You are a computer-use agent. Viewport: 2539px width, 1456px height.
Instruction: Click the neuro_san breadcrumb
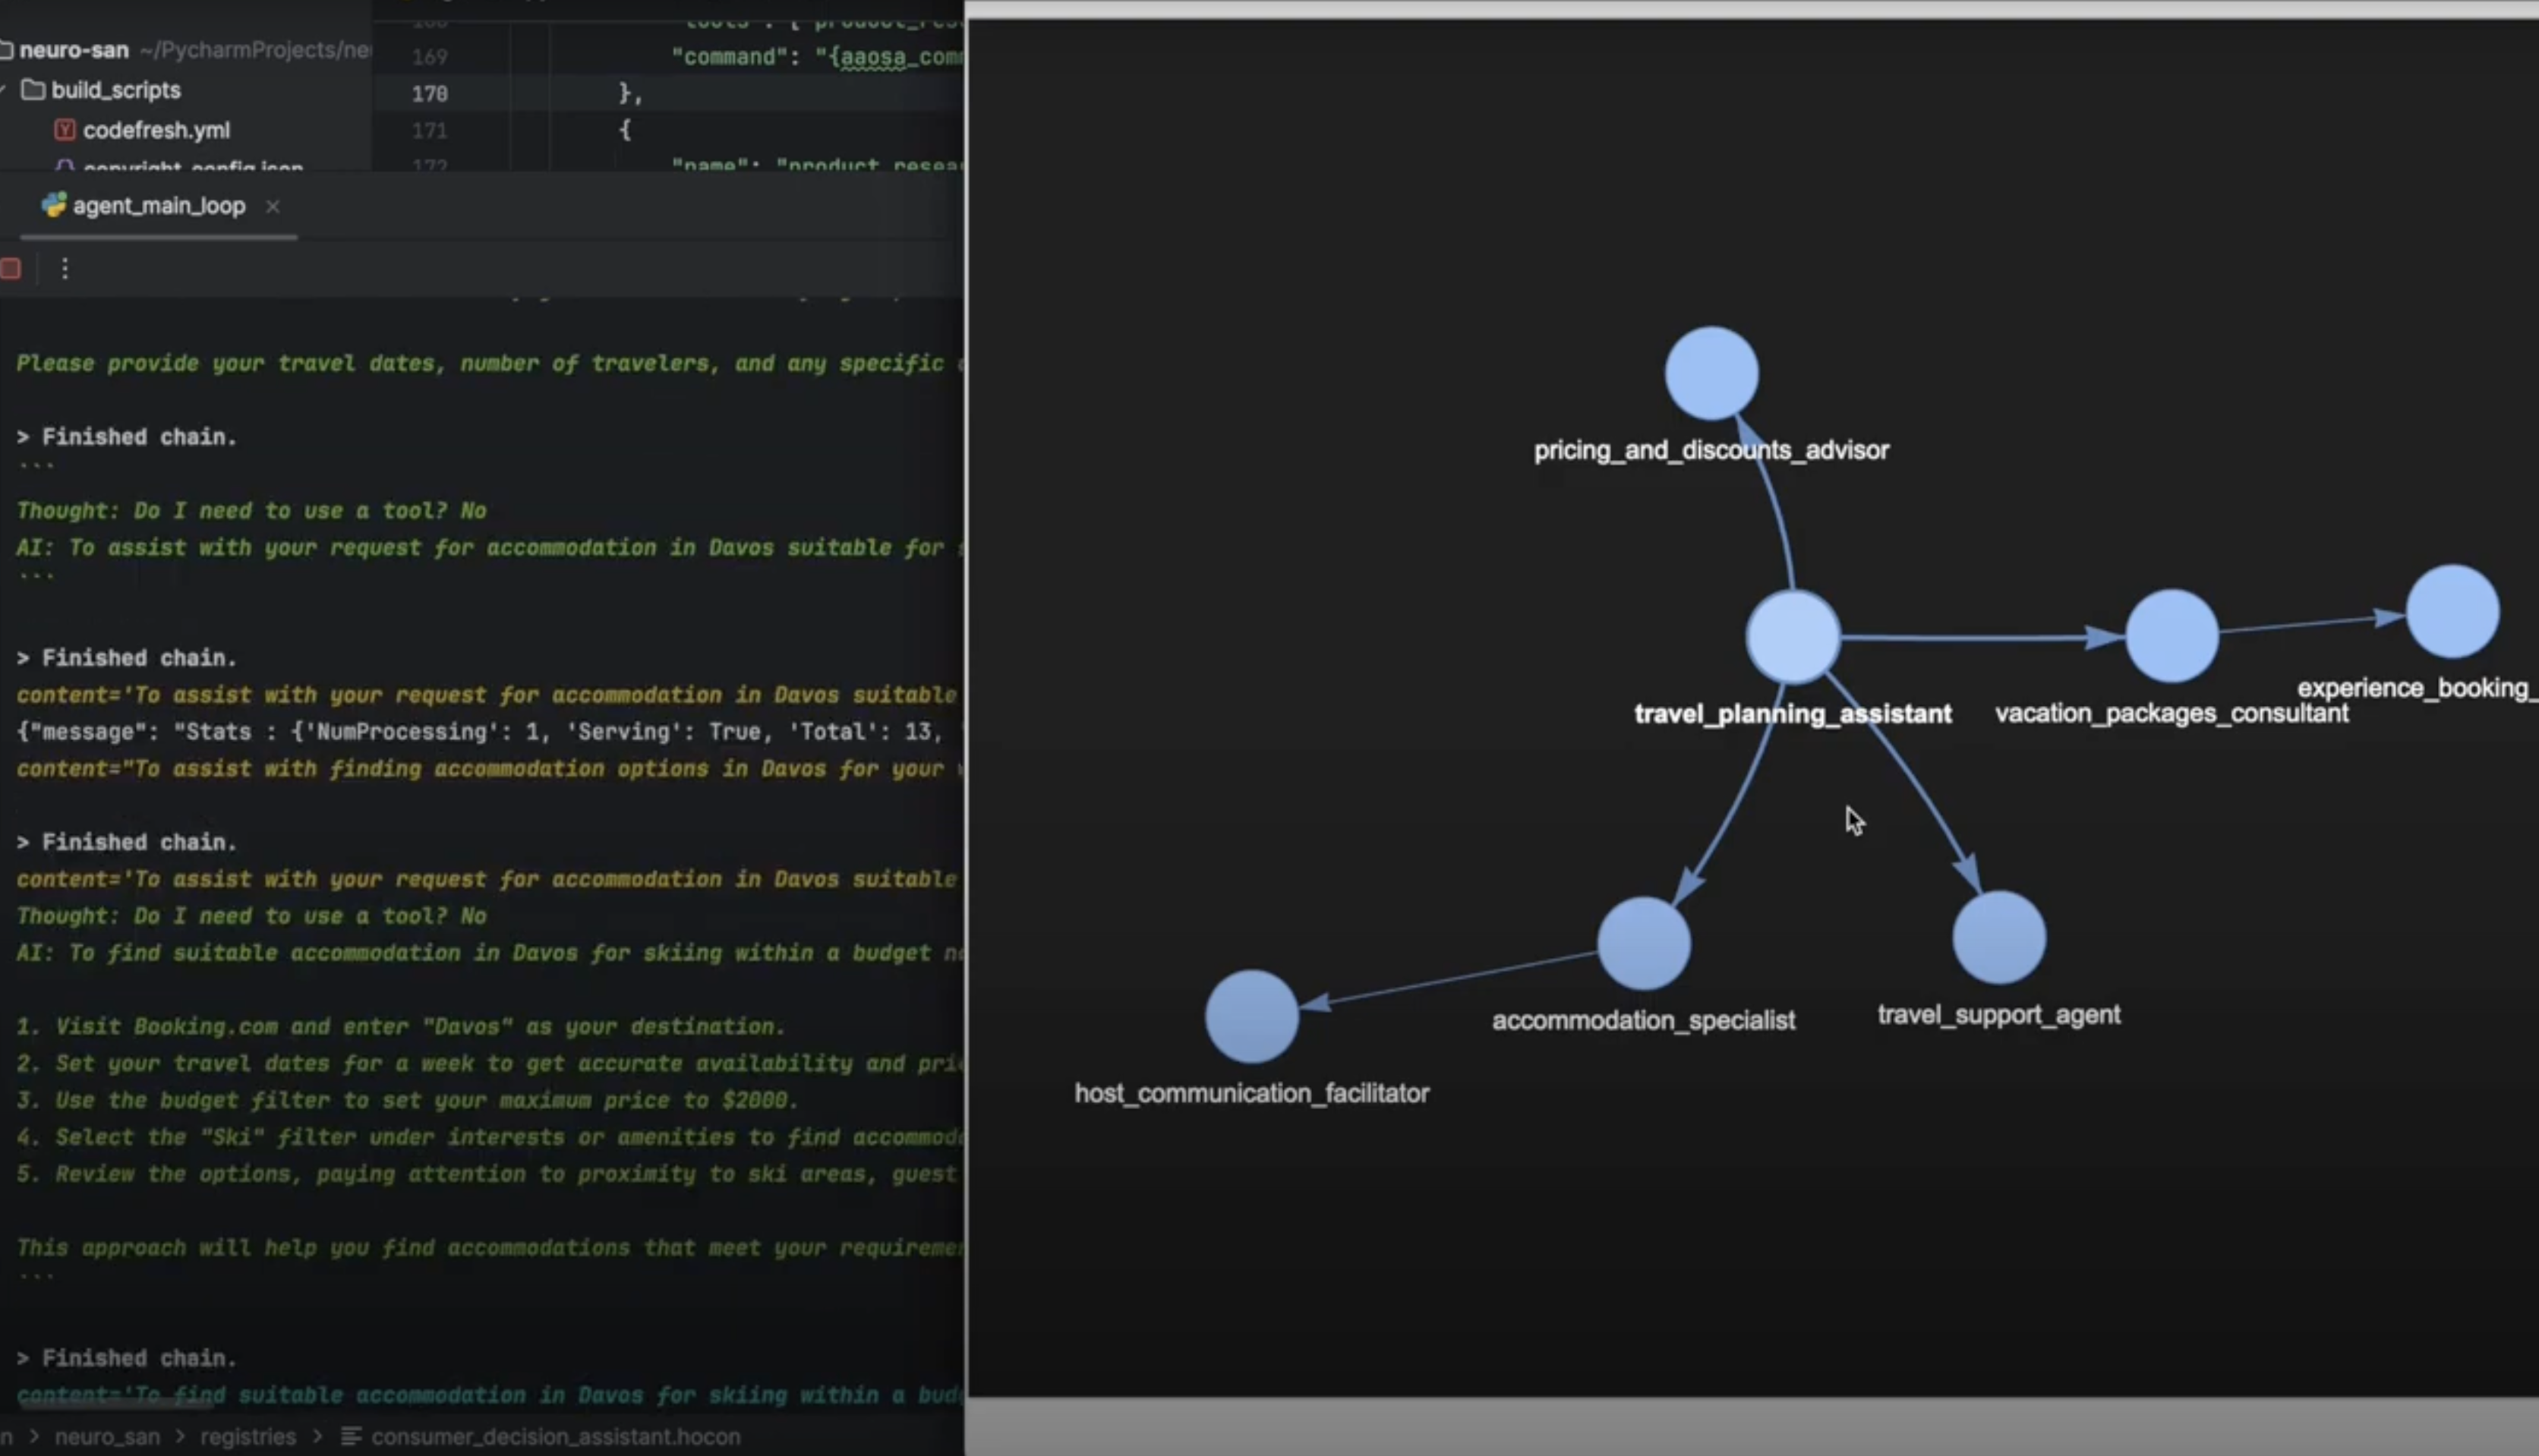107,1437
